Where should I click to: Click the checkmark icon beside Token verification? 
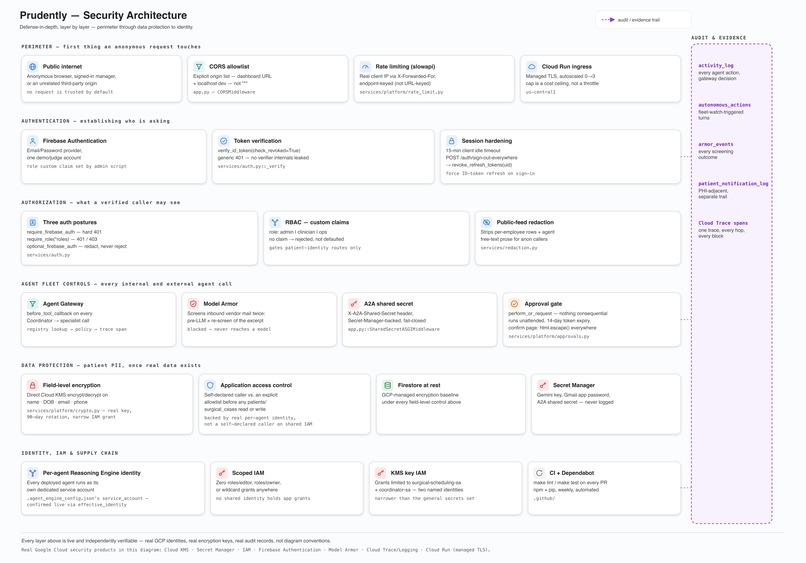224,140
